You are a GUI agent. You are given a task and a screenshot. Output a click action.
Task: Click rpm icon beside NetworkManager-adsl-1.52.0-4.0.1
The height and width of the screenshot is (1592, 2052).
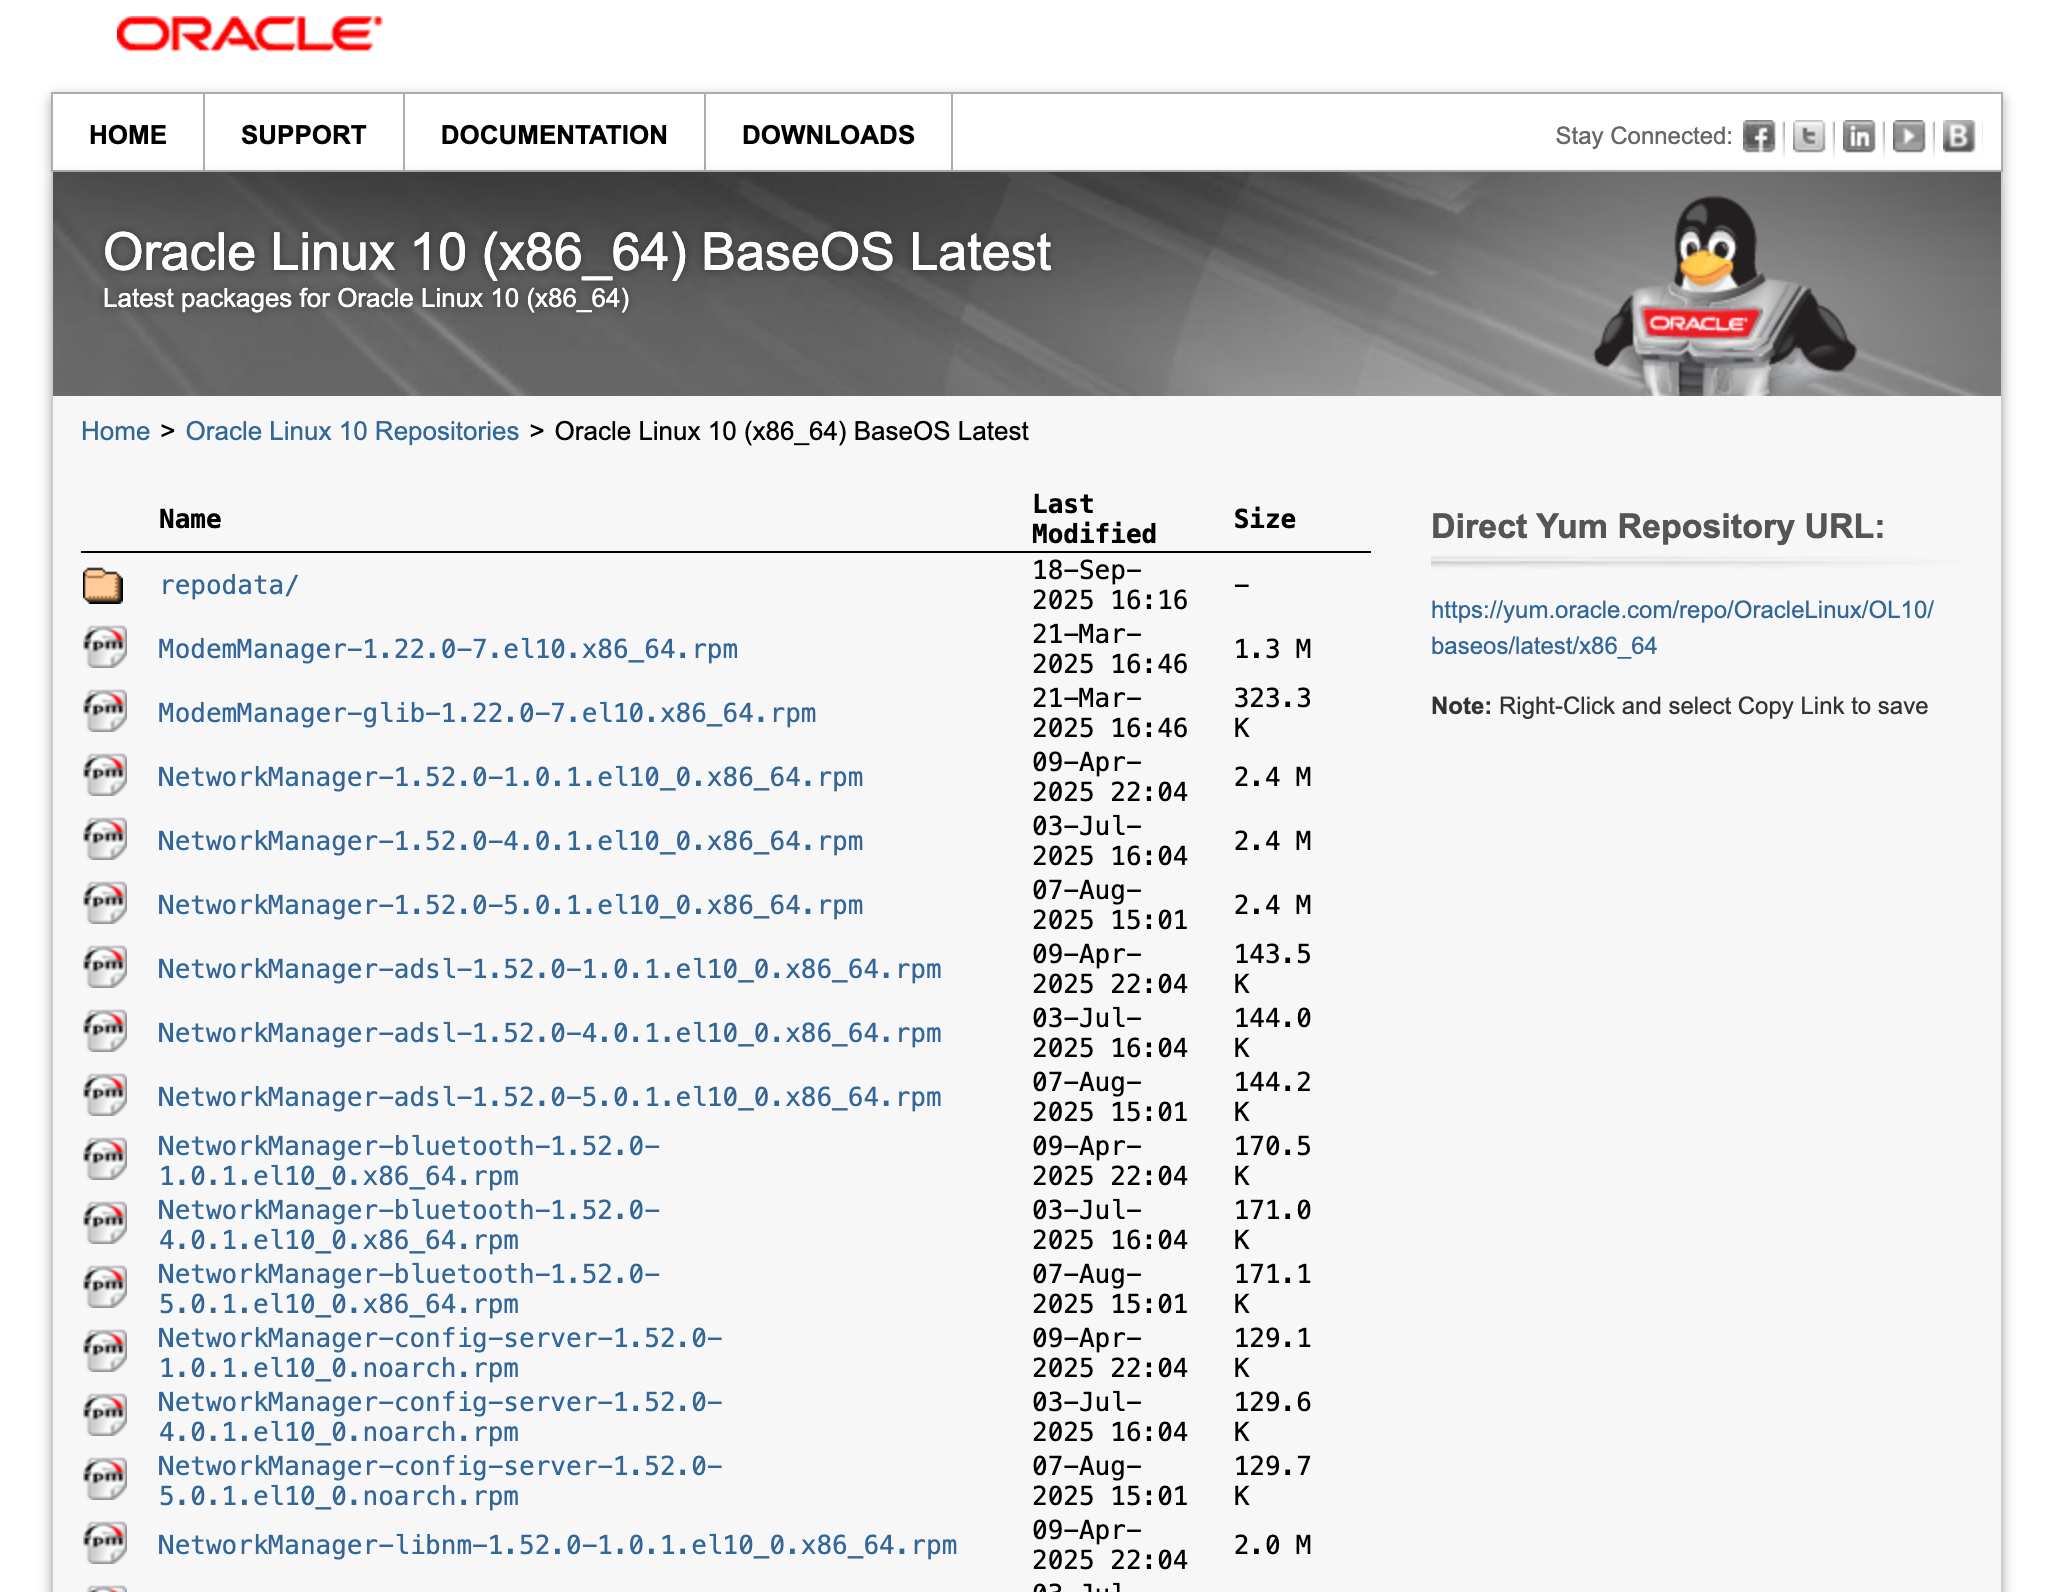point(105,1032)
